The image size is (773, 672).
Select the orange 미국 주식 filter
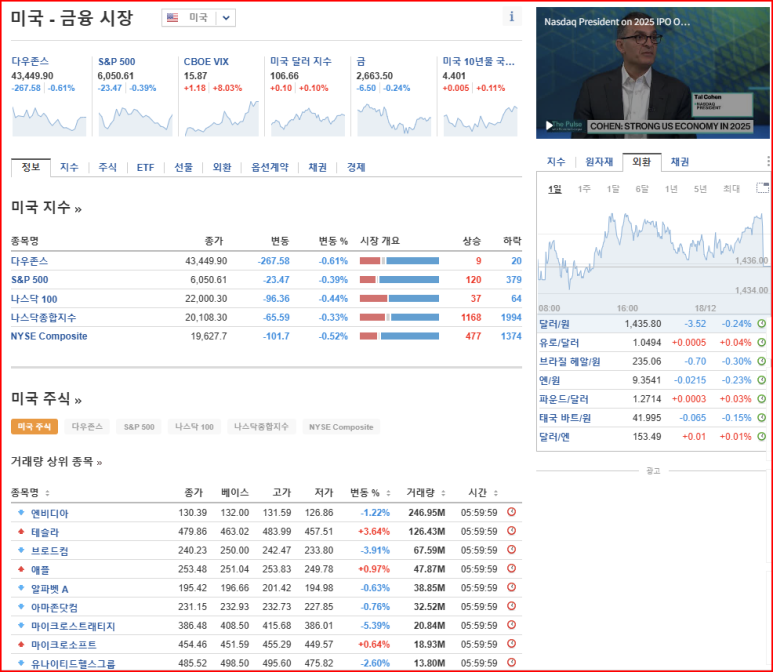[34, 426]
